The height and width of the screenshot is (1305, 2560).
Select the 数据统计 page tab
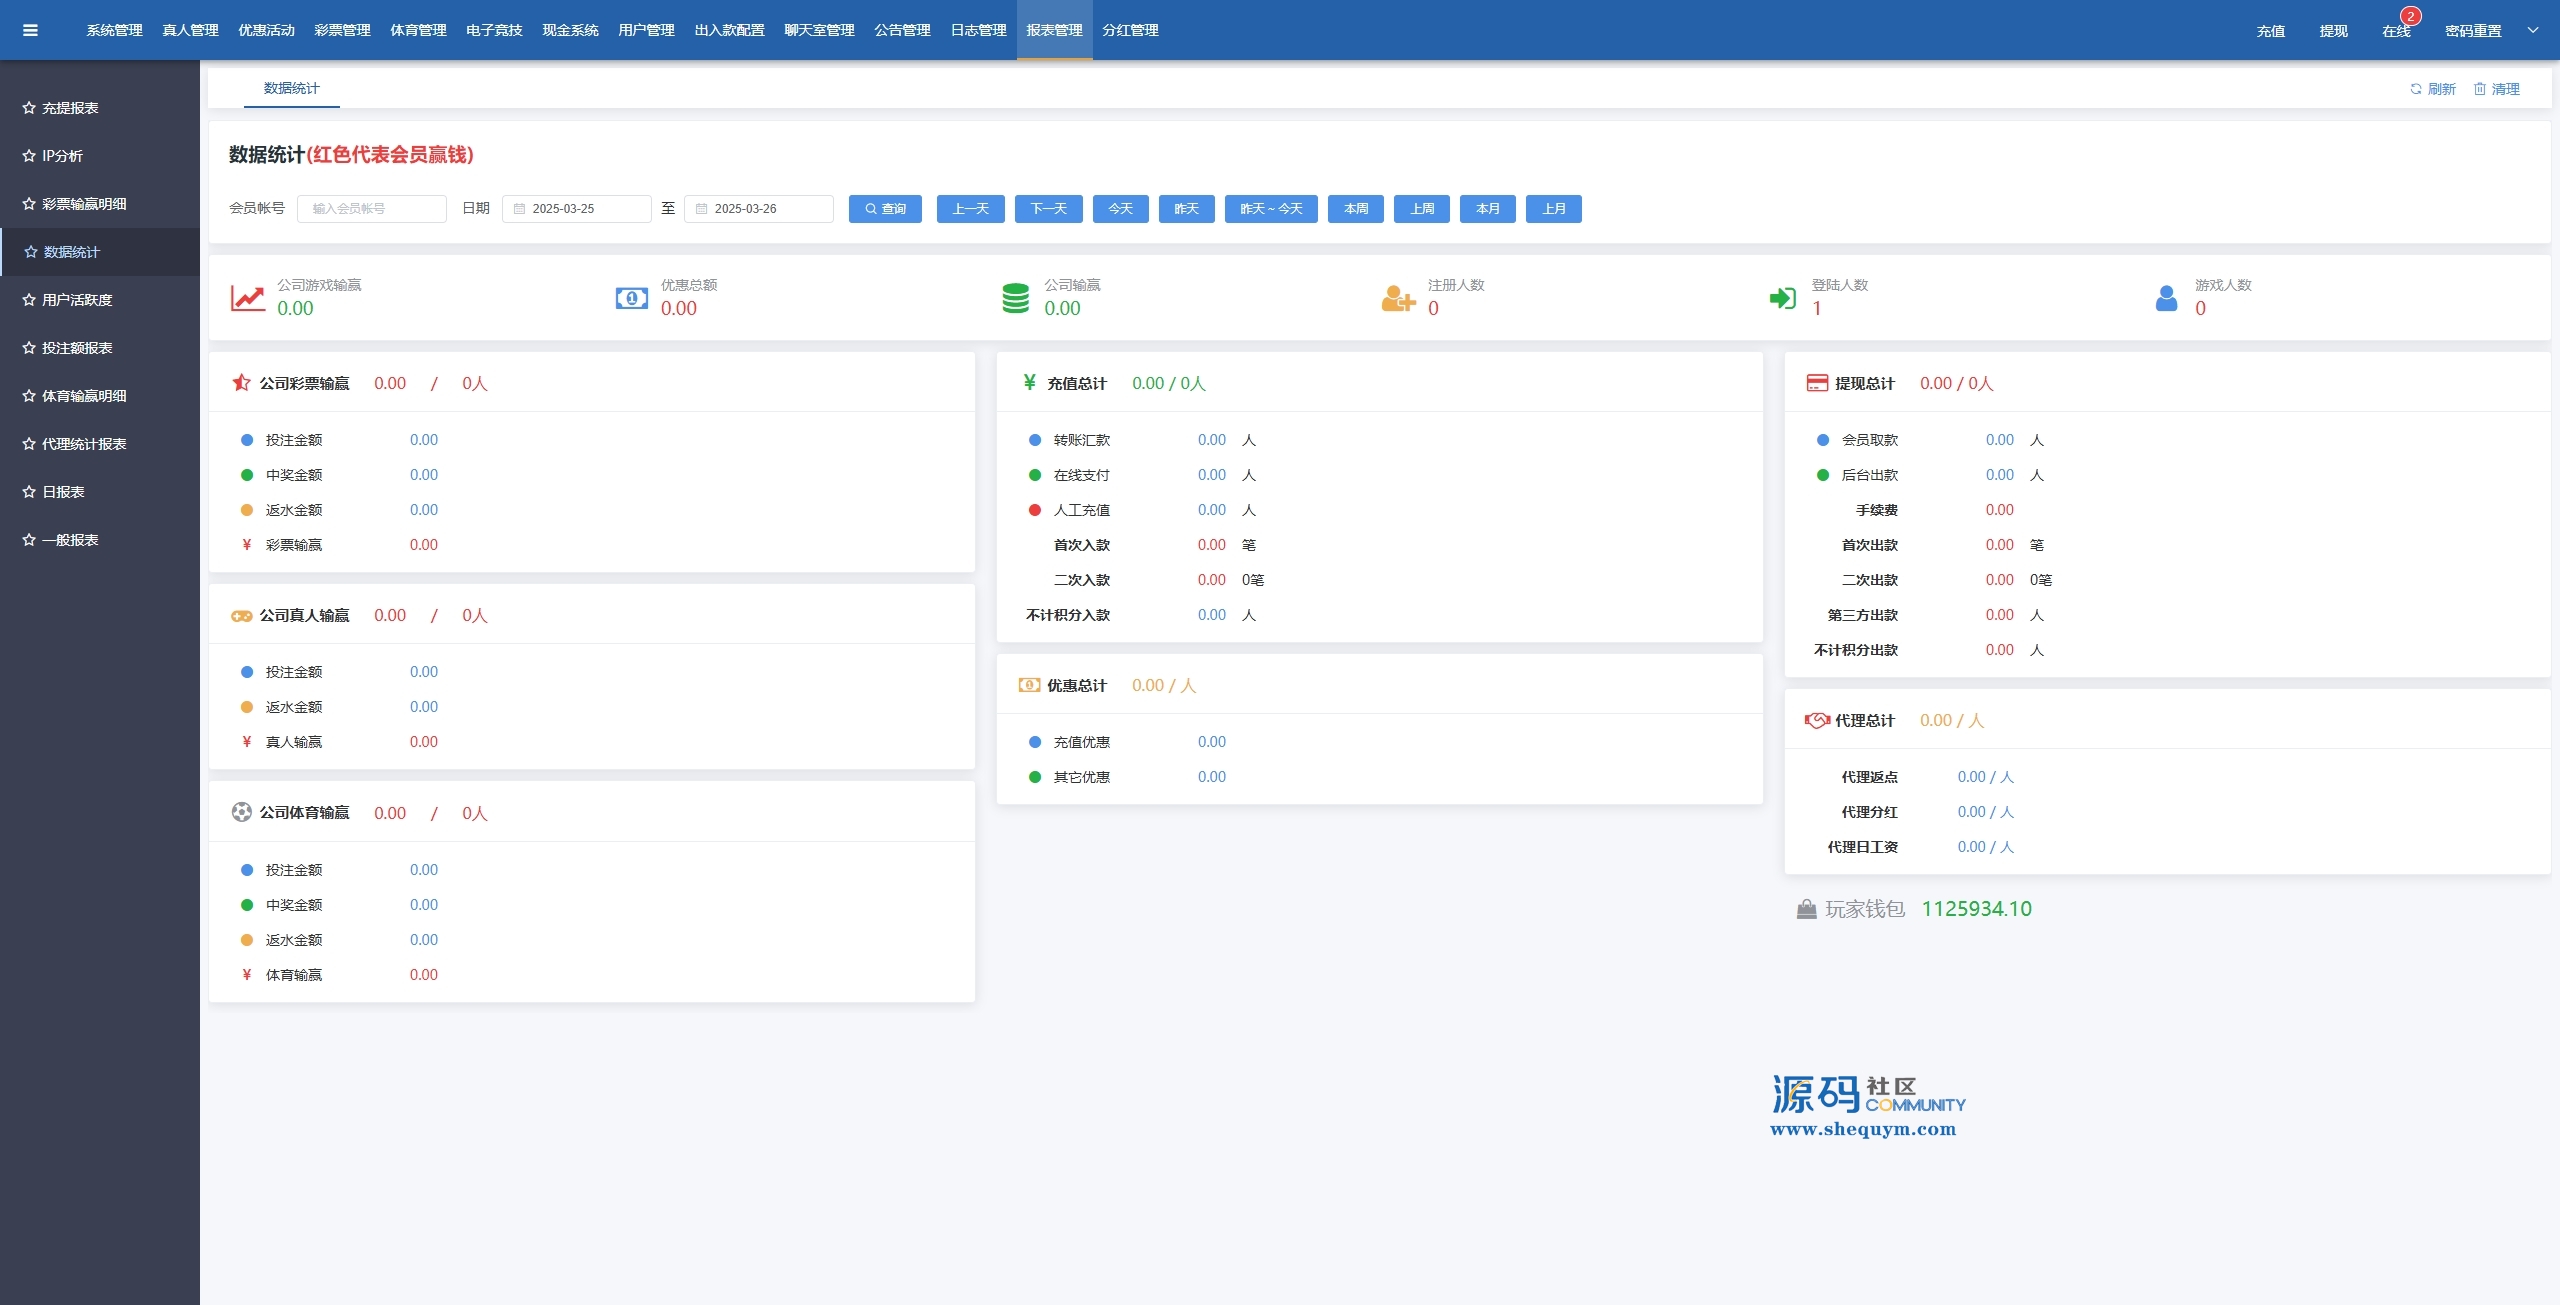(291, 88)
